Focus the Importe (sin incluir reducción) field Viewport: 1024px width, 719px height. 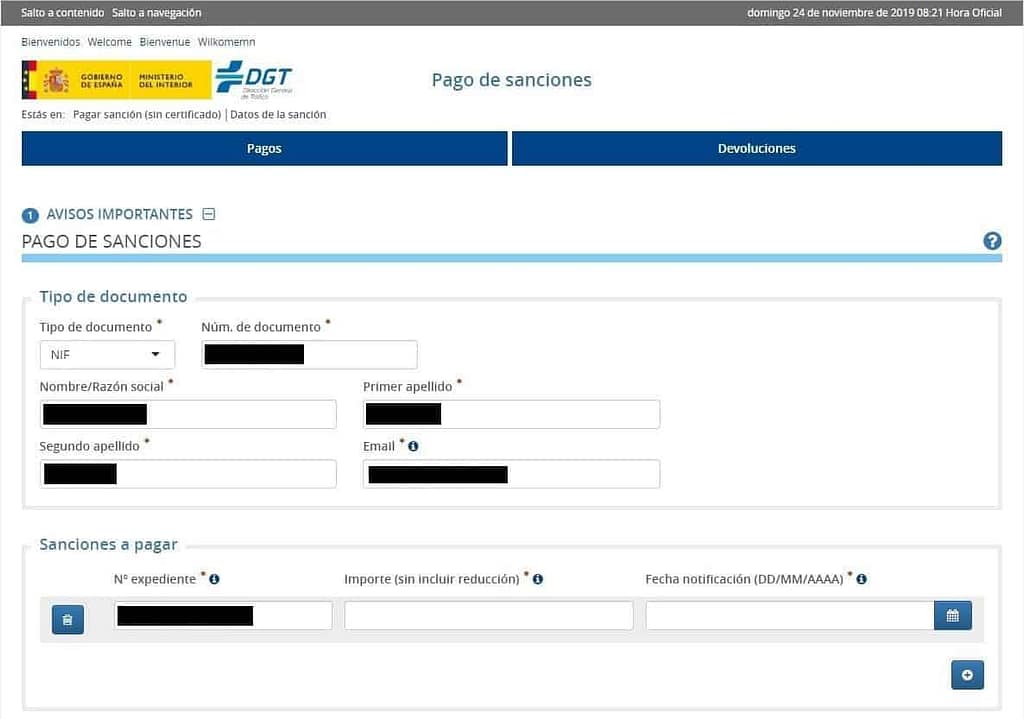[489, 615]
